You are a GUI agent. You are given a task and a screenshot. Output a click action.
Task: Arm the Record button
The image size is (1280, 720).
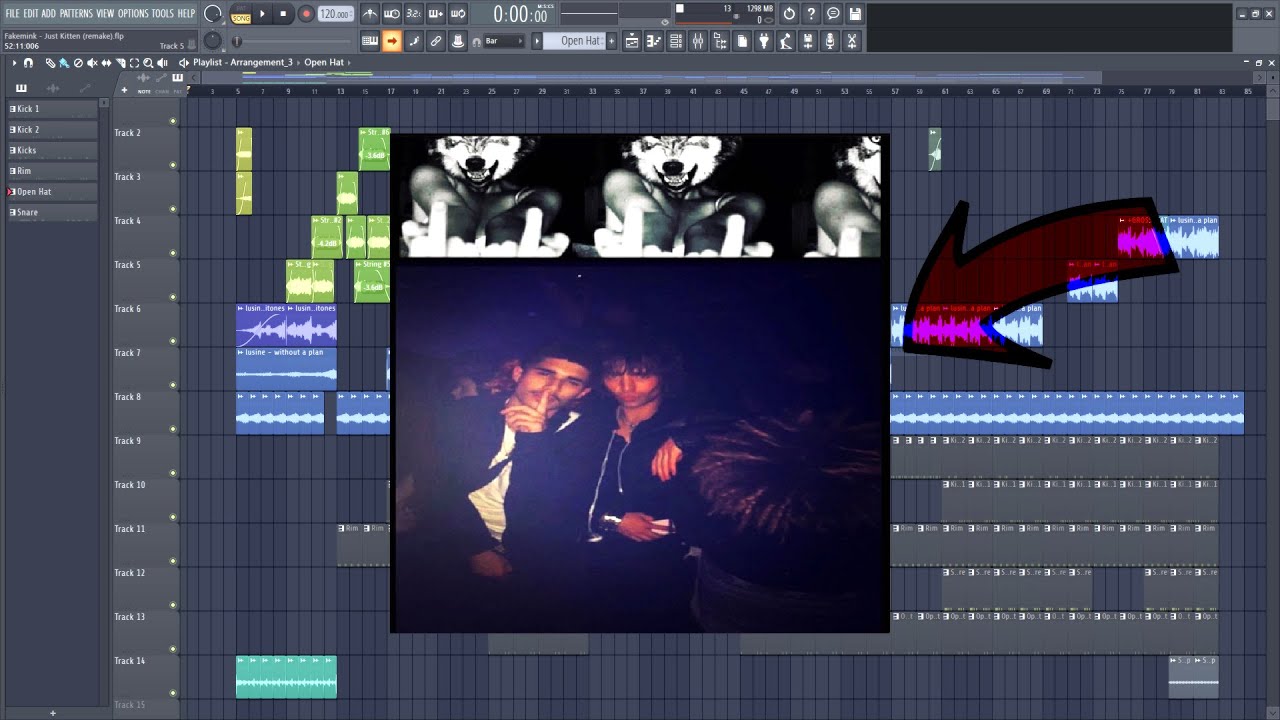pos(306,14)
